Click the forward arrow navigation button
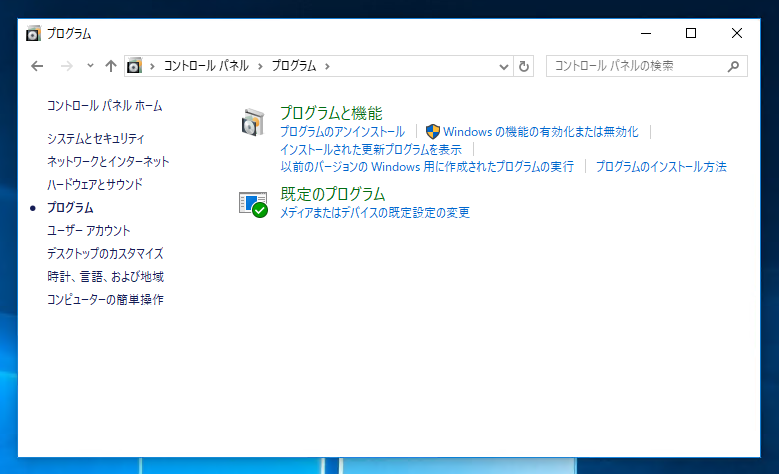This screenshot has width=779, height=474. 67,66
